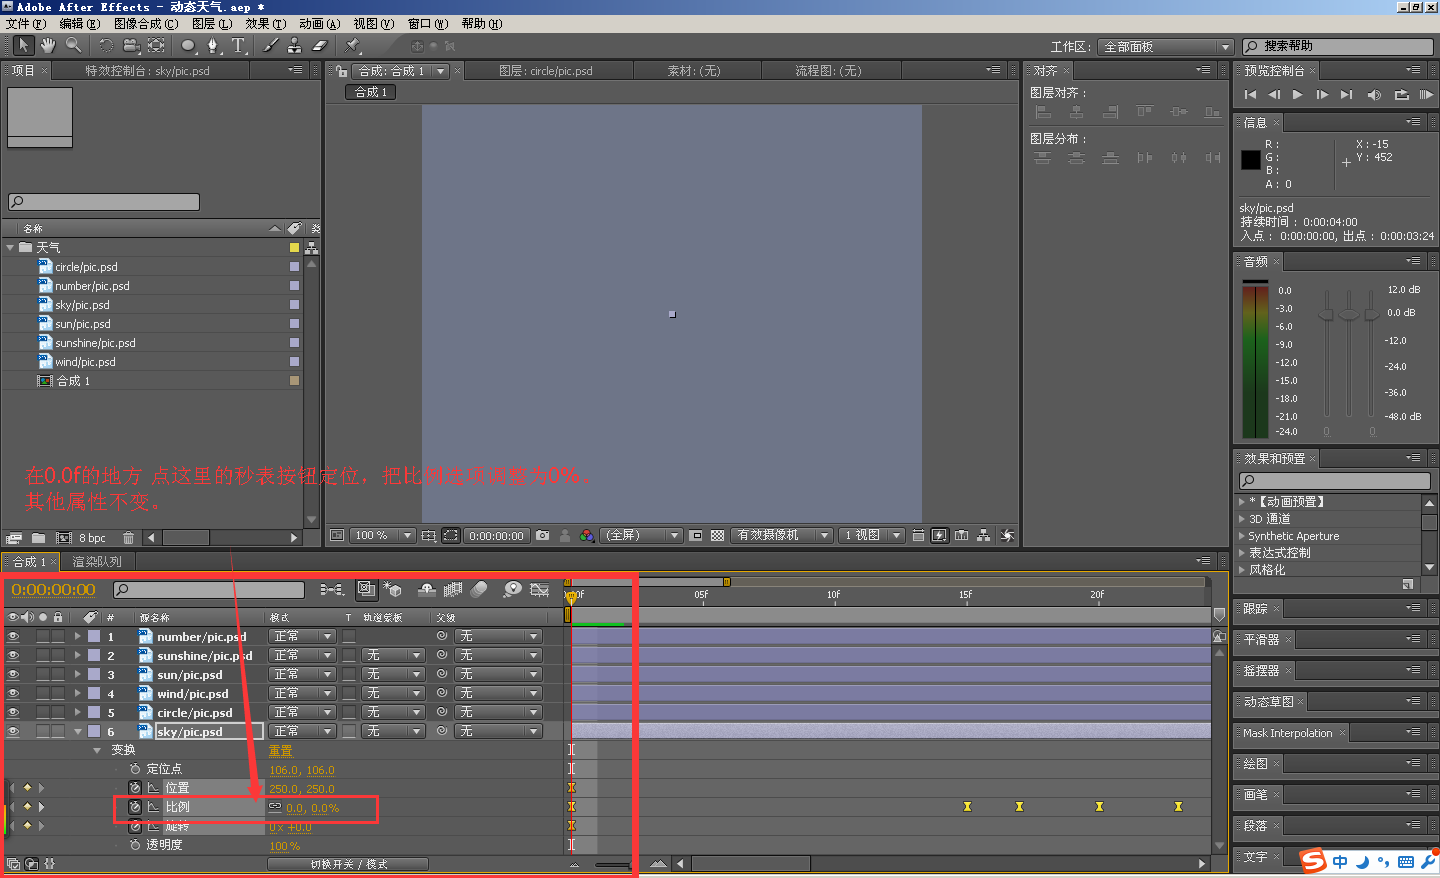Open the 工作区 workspace dropdown
The image size is (1440, 878).
(x=1166, y=47)
